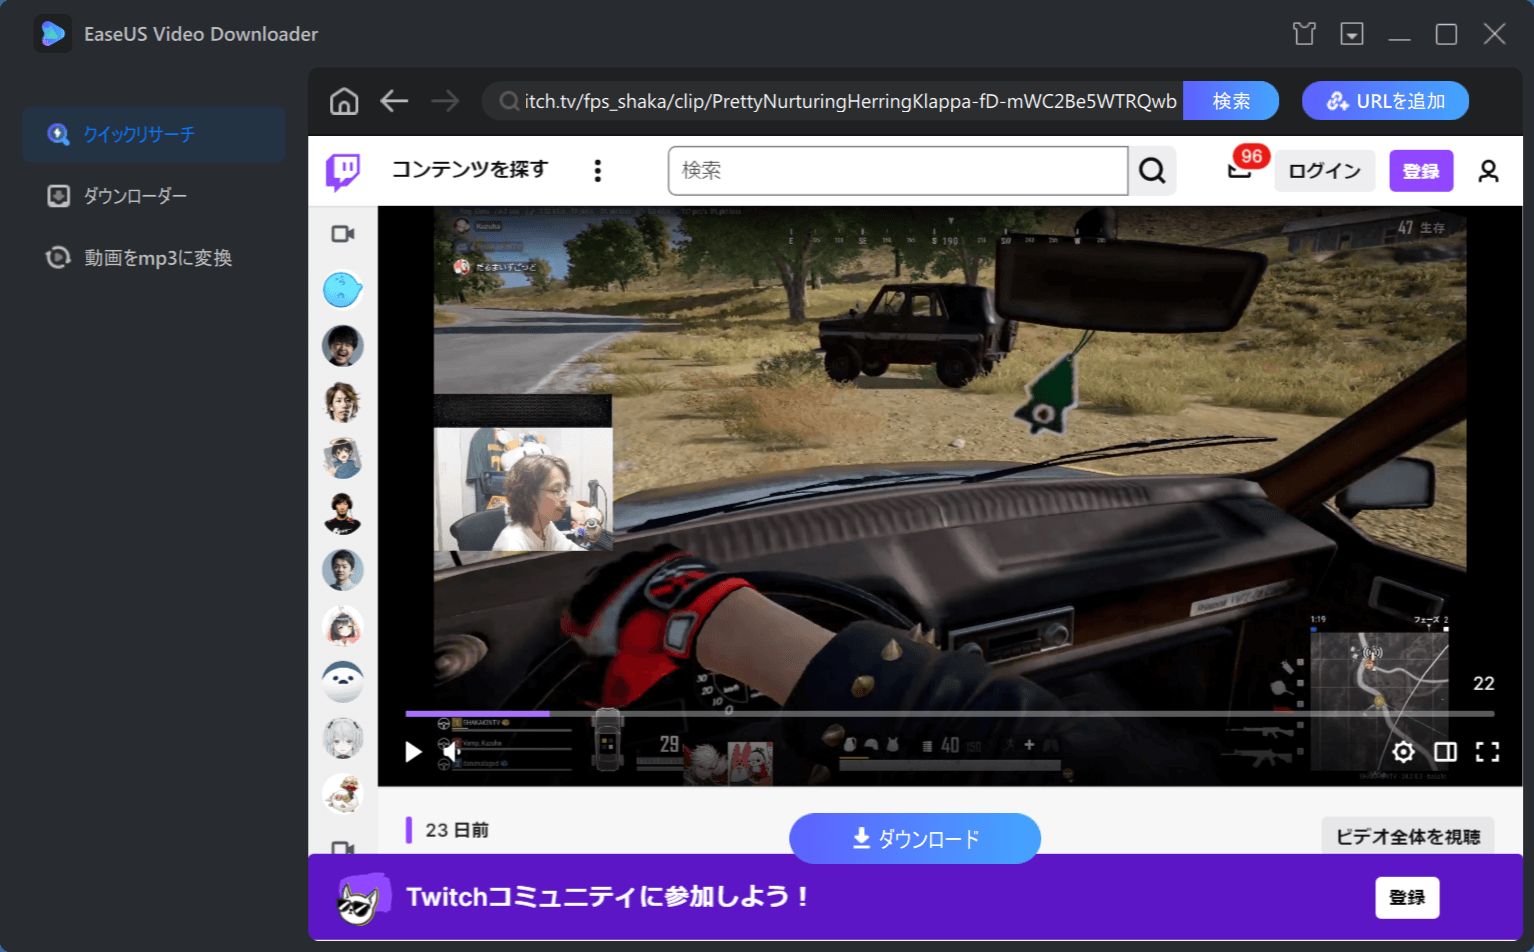Navigate back with the left arrow
Screen dimensions: 1534x952
tap(394, 101)
